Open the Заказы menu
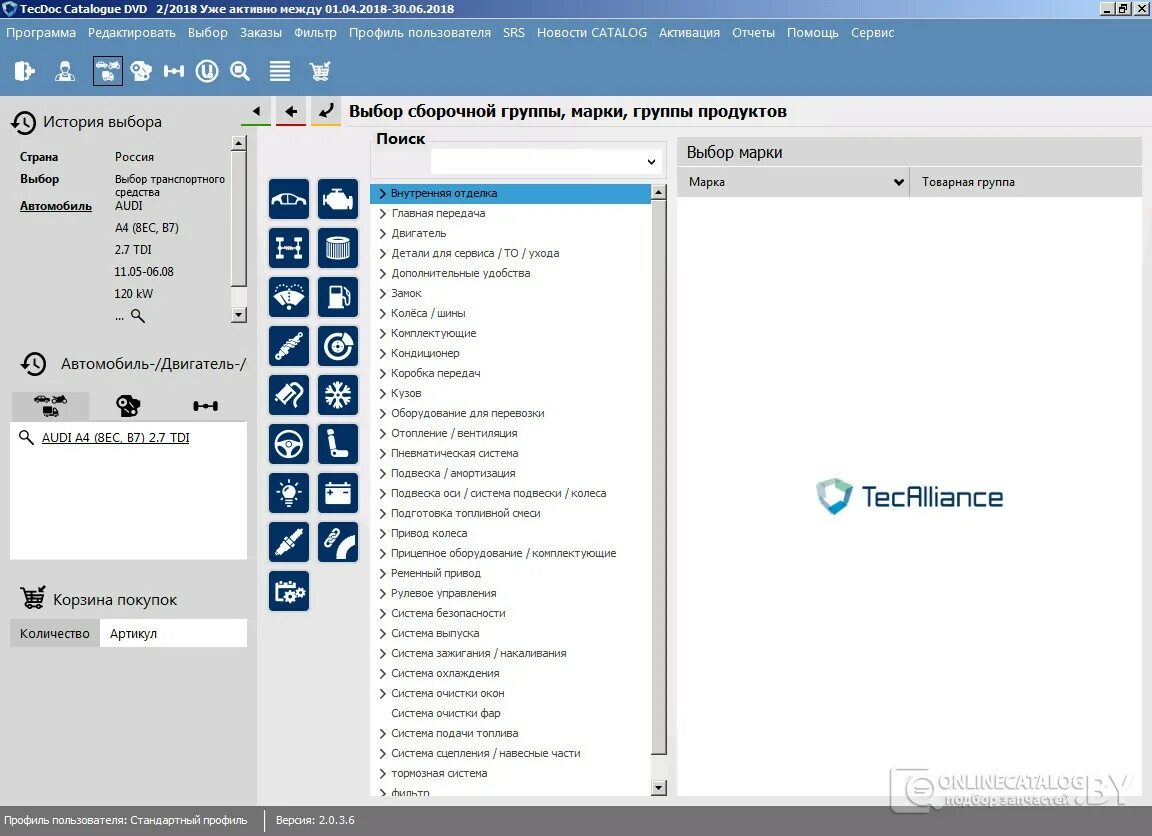 [261, 32]
